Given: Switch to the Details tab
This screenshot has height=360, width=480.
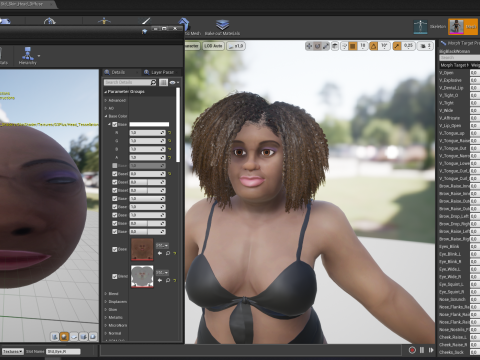Looking at the screenshot, I should click(118, 72).
